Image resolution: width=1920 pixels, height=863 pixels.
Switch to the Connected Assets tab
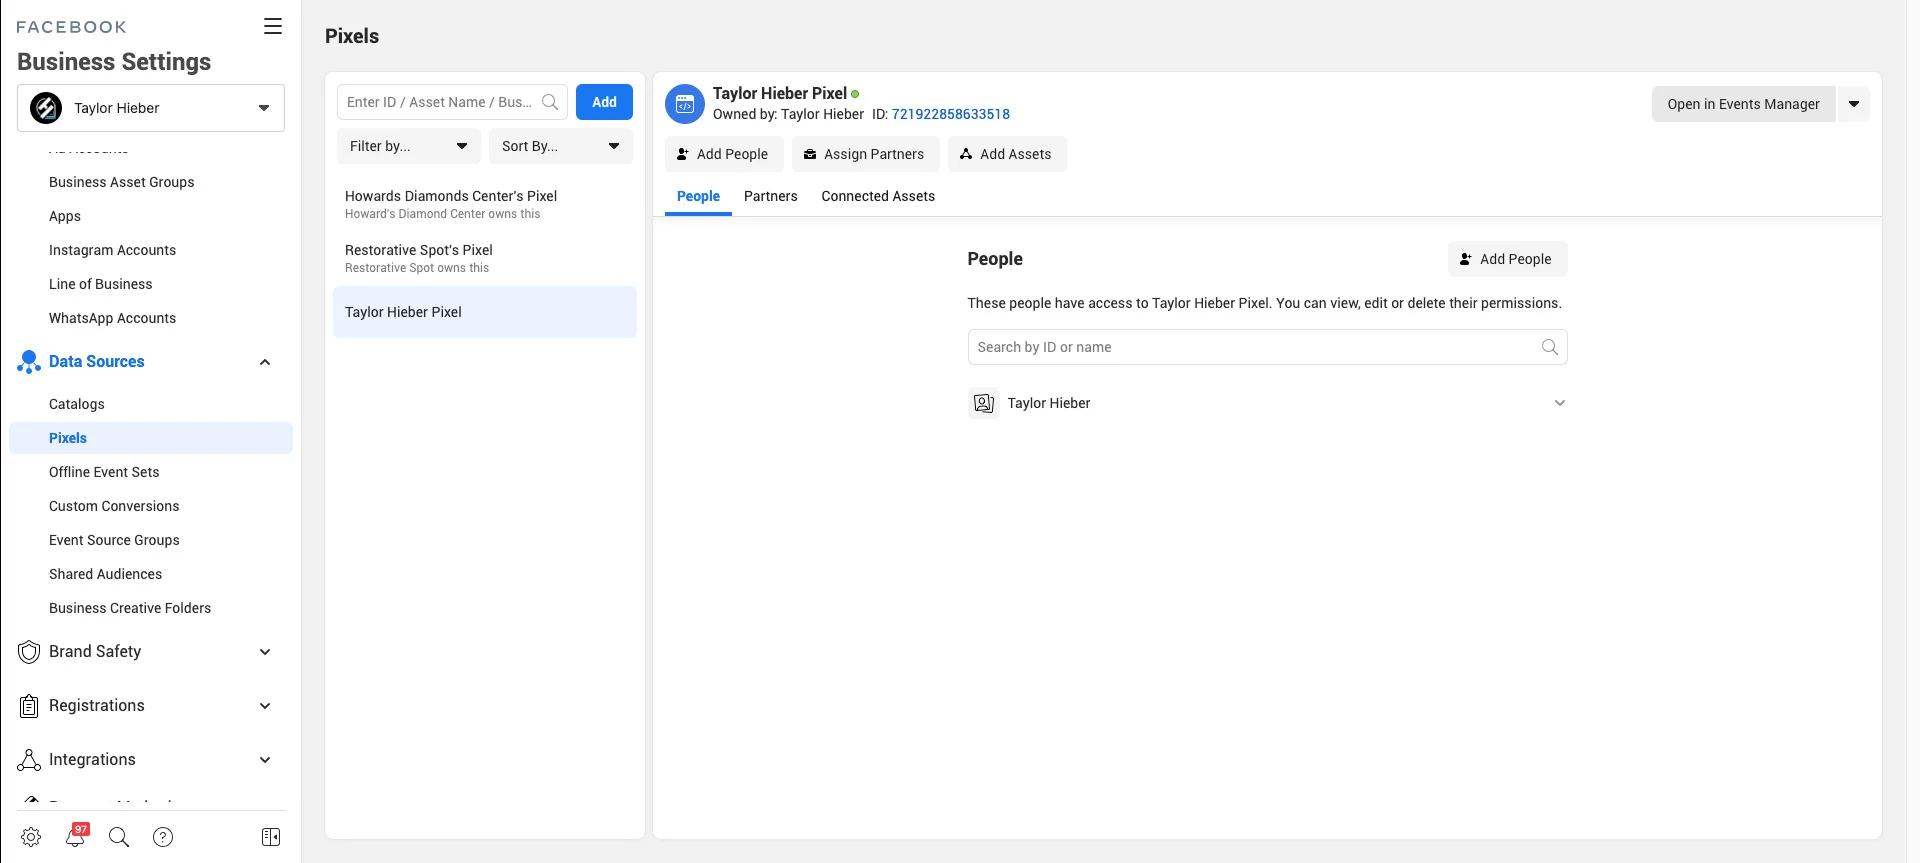click(x=878, y=196)
